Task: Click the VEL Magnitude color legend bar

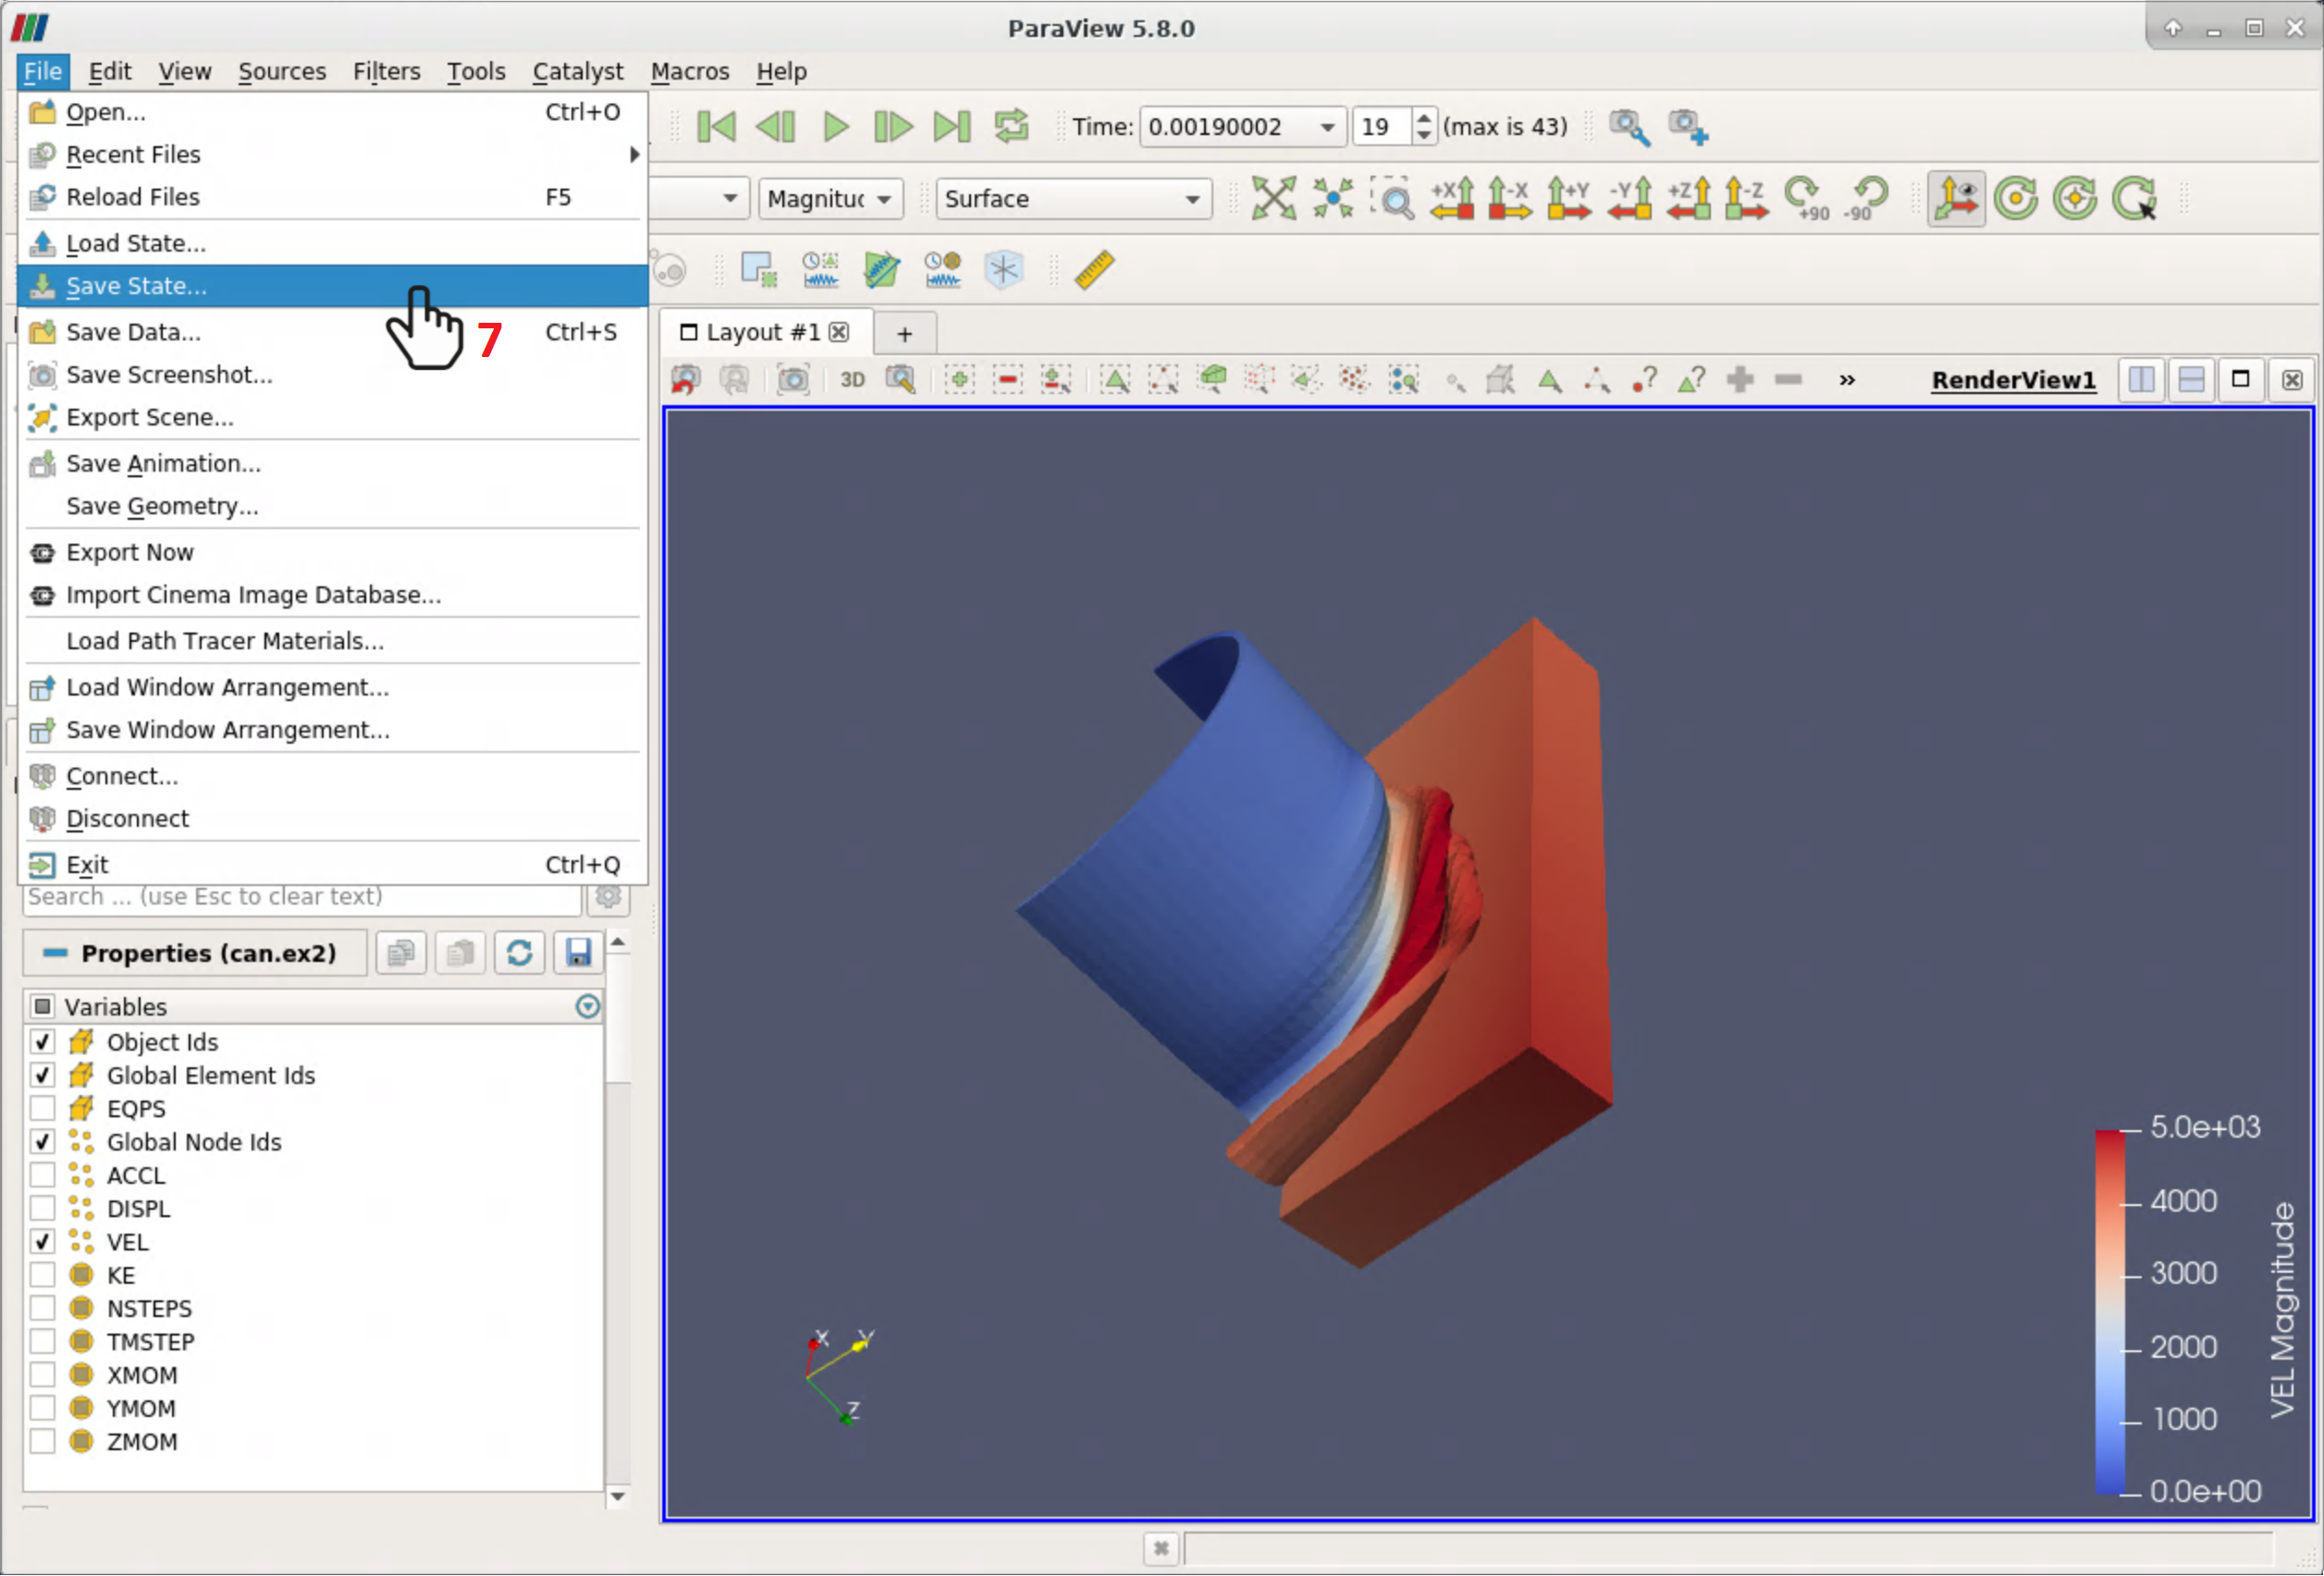Action: (x=2110, y=1313)
